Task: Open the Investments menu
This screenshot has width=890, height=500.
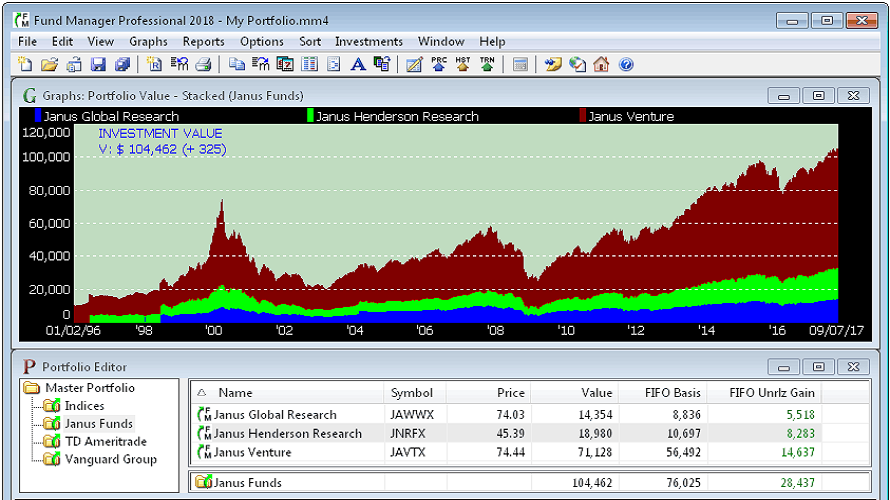Action: (x=368, y=42)
